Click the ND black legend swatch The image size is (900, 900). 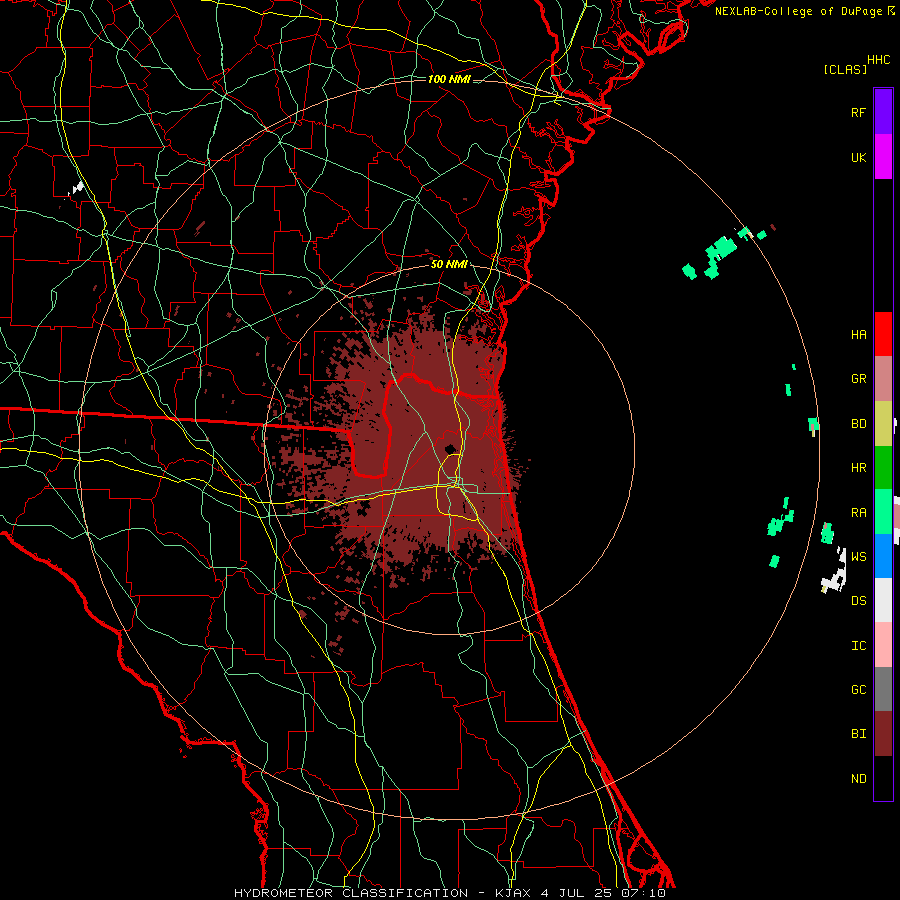pos(883,778)
